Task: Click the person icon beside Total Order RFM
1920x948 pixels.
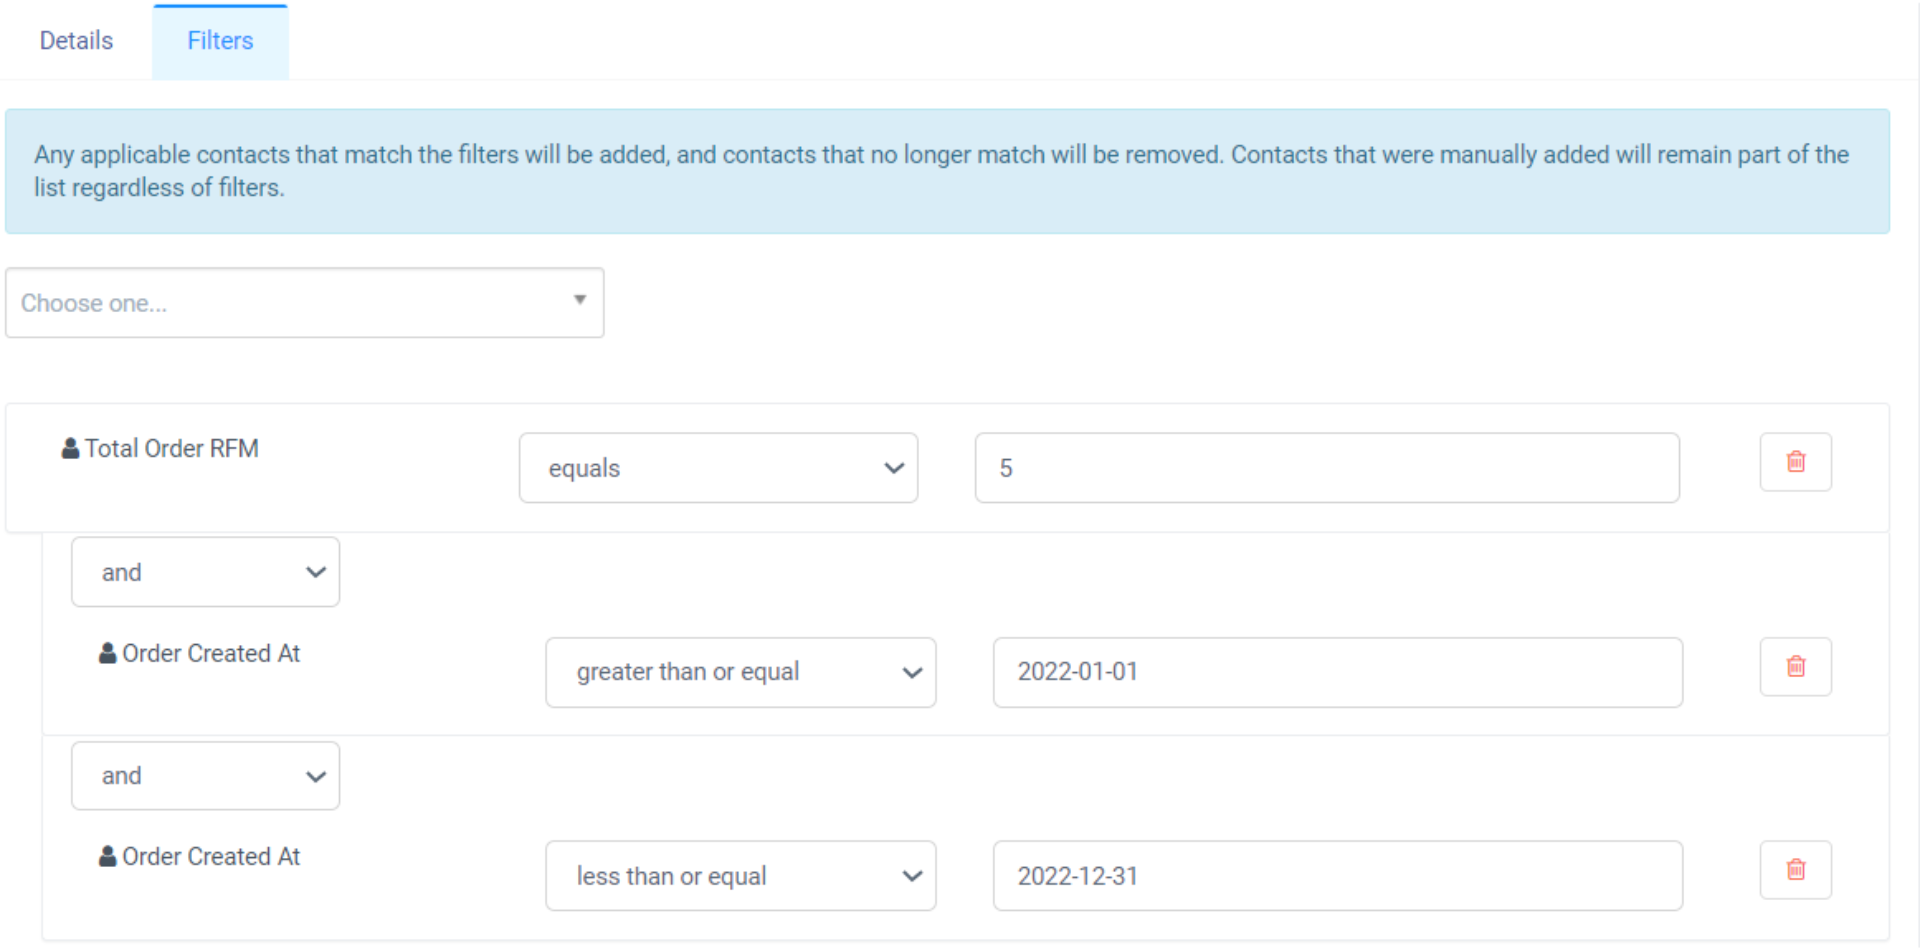Action: (x=70, y=448)
